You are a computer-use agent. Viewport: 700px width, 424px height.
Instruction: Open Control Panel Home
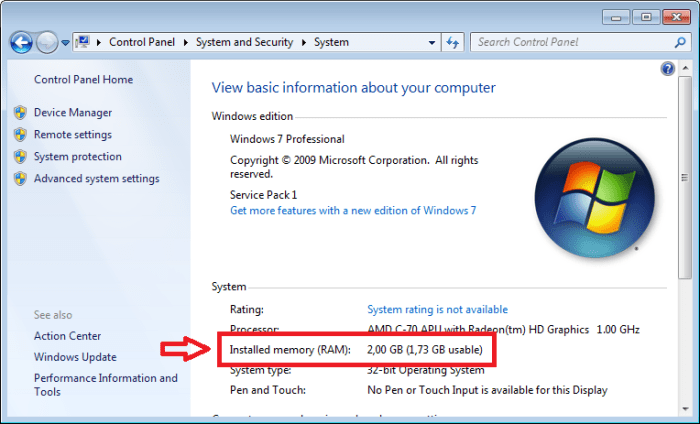pos(83,79)
